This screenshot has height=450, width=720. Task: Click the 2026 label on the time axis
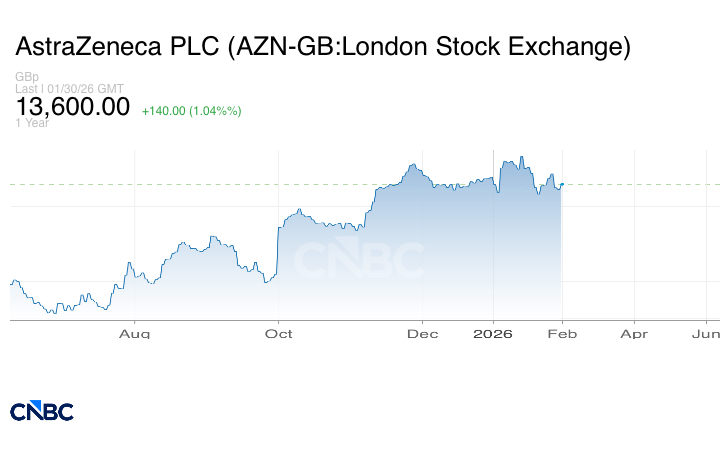point(493,333)
